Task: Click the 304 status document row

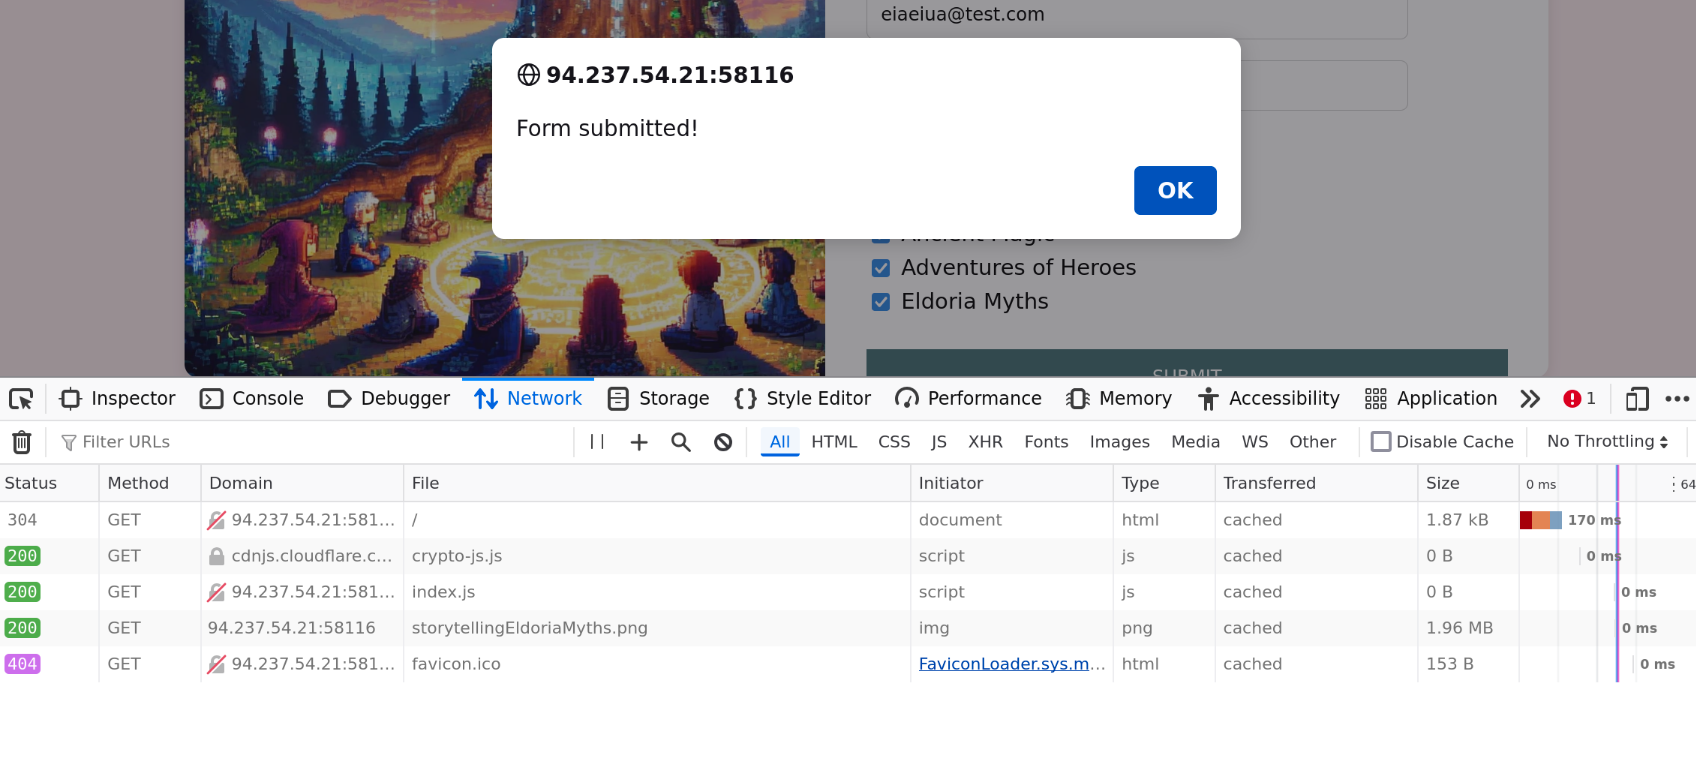Action: 848,520
